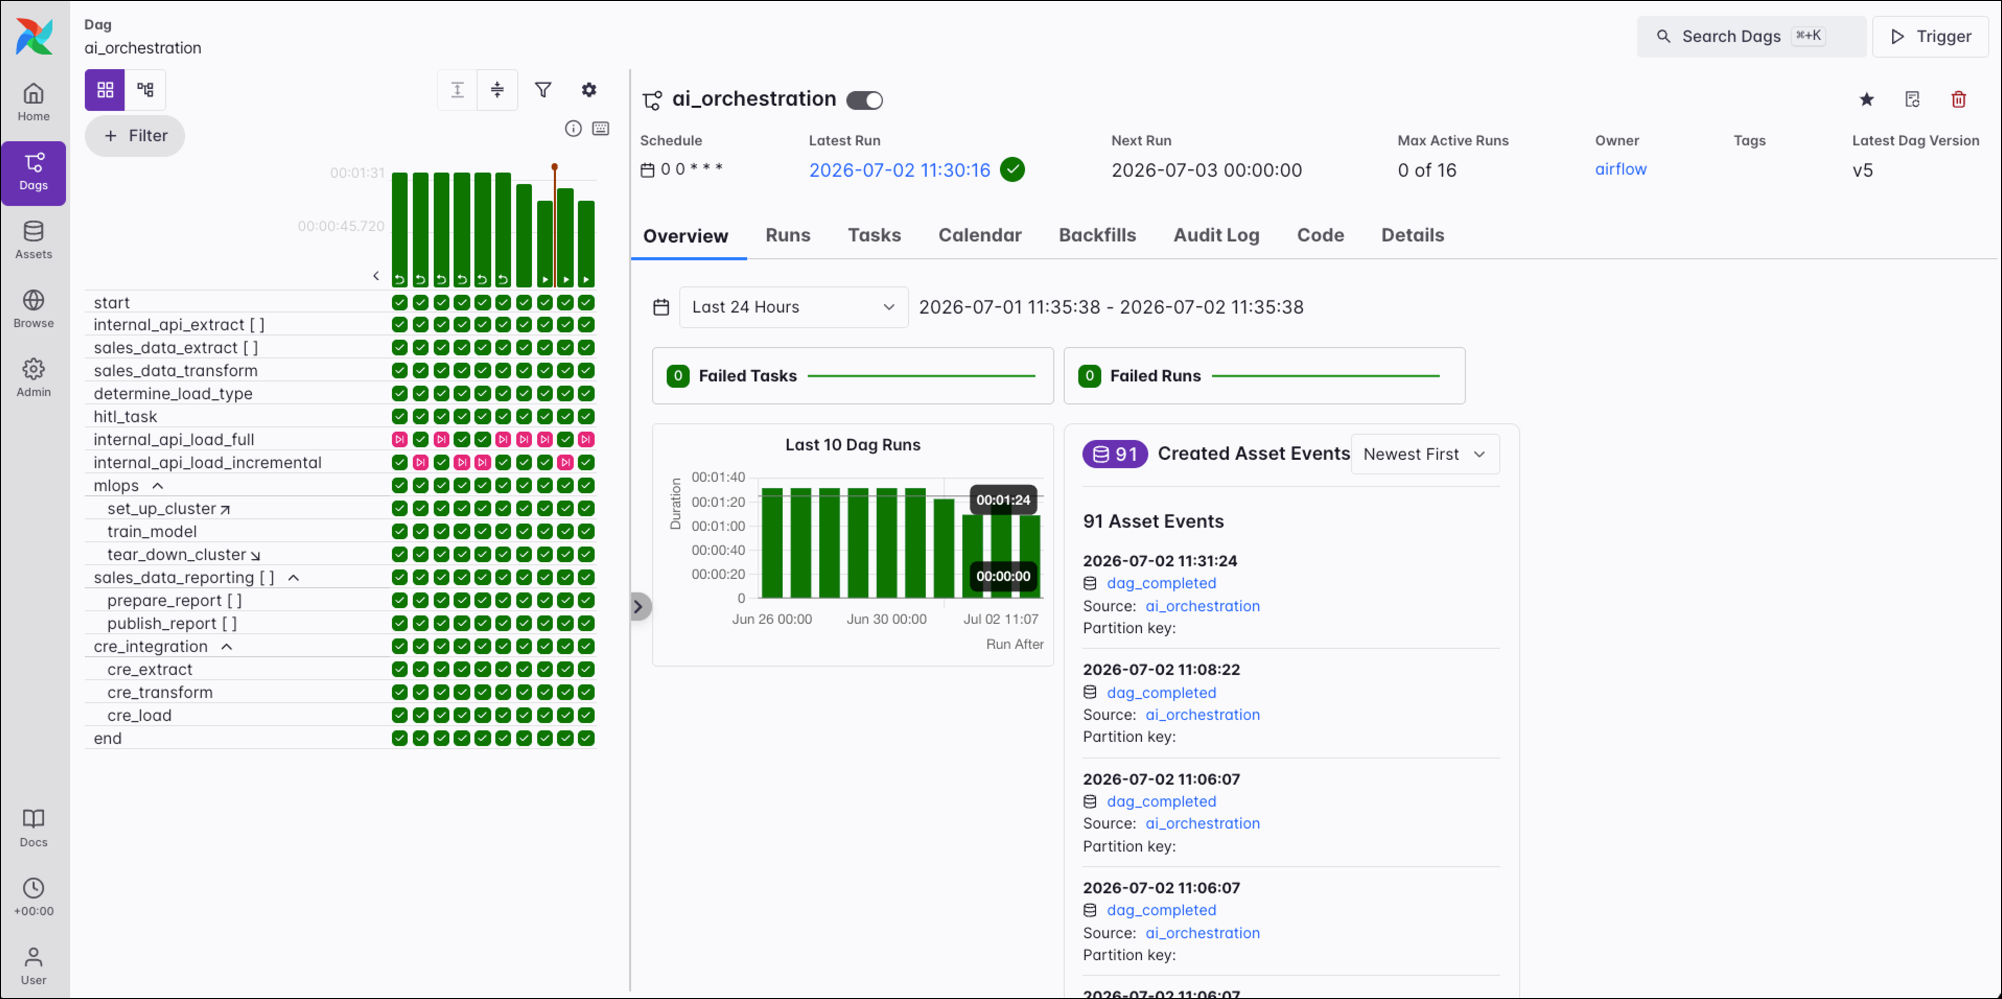Image resolution: width=2002 pixels, height=999 pixels.
Task: Open Last 24 Hours dropdown
Action: (x=794, y=307)
